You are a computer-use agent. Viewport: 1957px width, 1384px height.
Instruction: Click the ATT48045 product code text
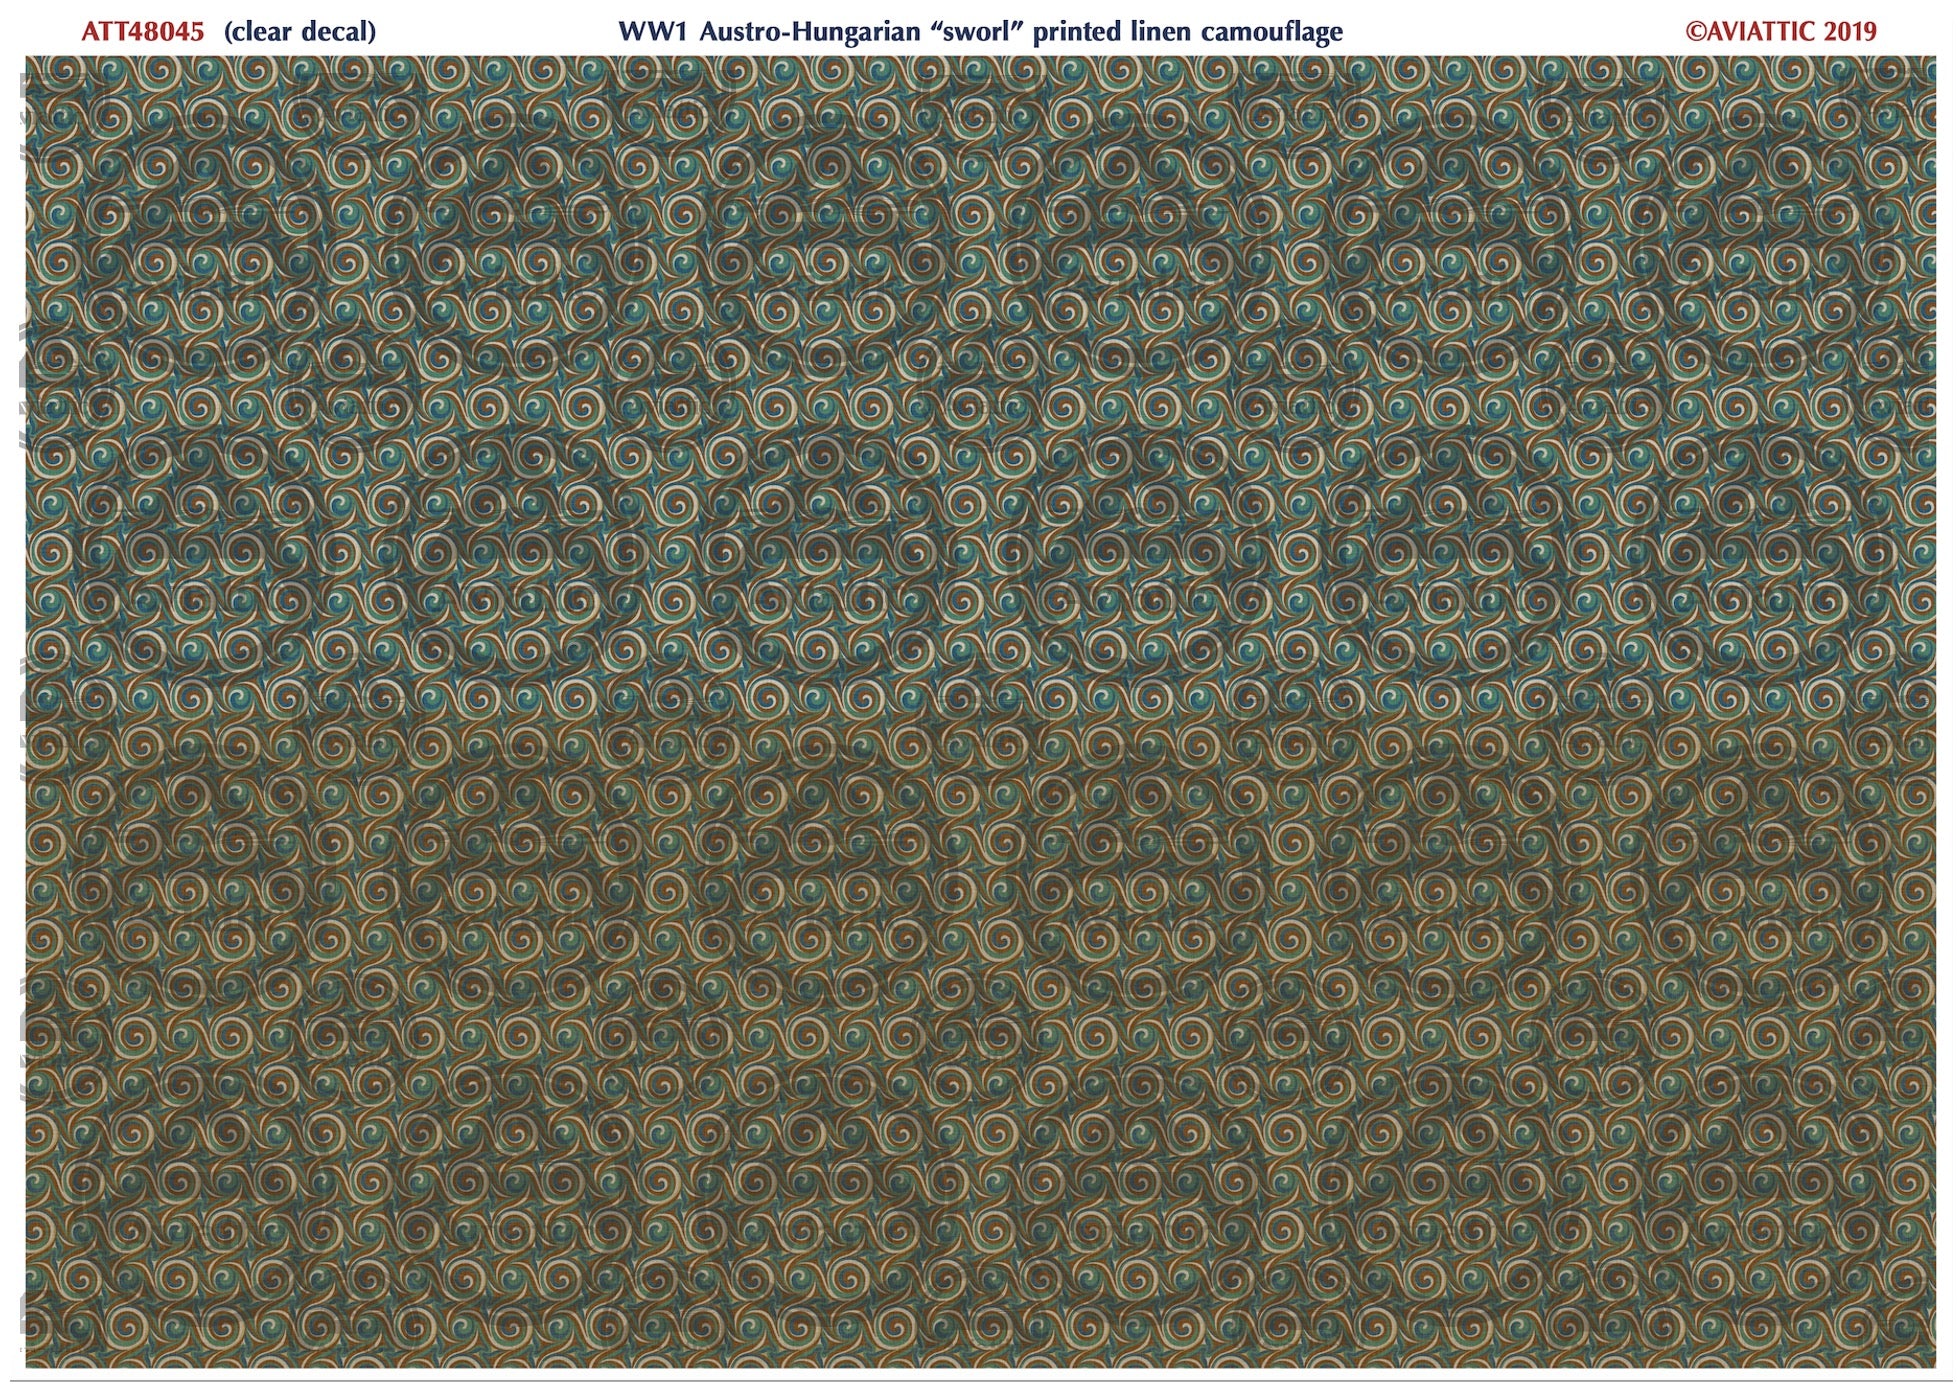[x=142, y=32]
